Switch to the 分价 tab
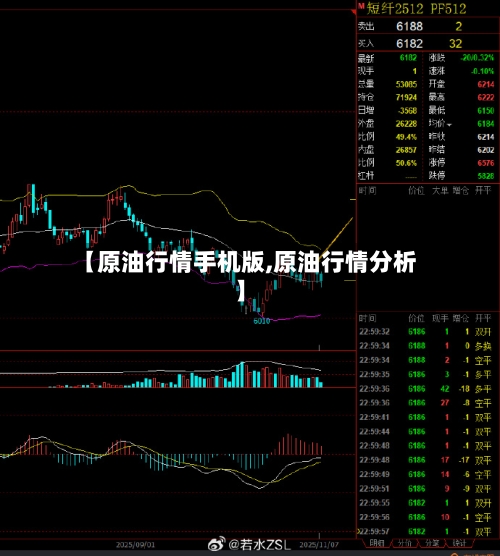Image resolution: width=500 pixels, height=556 pixels. [x=404, y=543]
